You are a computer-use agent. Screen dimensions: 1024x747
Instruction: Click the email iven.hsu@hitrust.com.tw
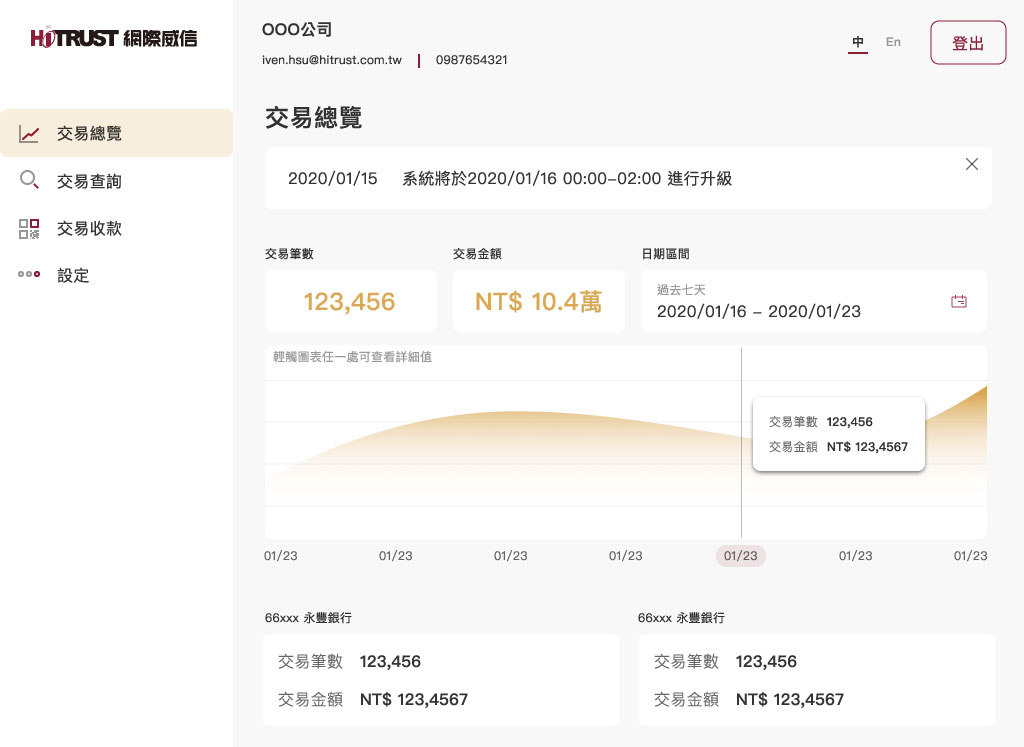click(332, 60)
